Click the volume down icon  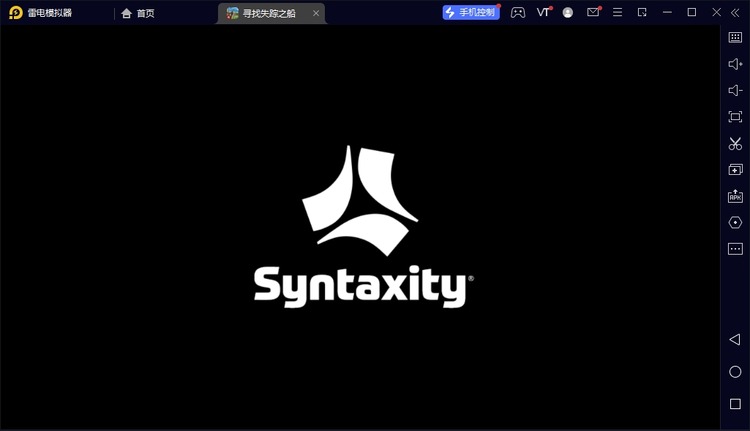pyautogui.click(x=735, y=90)
